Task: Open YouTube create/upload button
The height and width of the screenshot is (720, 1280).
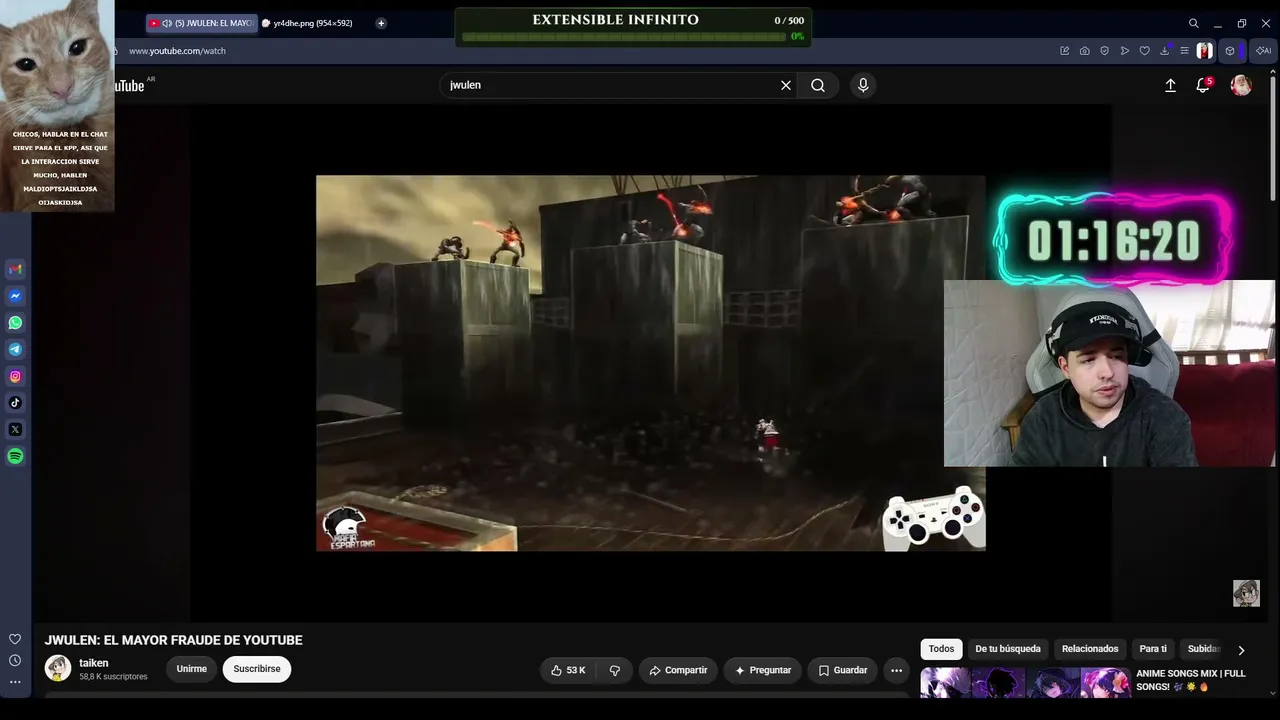Action: point(1170,86)
